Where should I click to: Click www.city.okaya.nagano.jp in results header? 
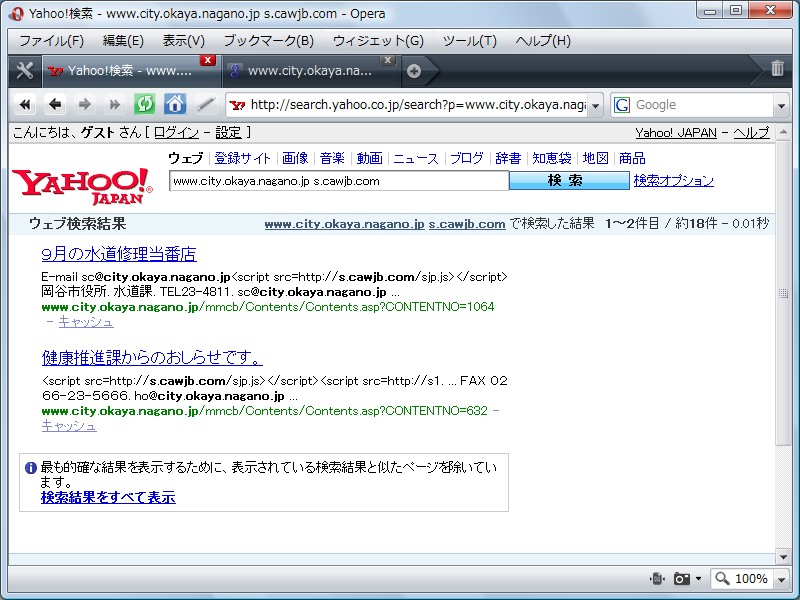point(344,223)
